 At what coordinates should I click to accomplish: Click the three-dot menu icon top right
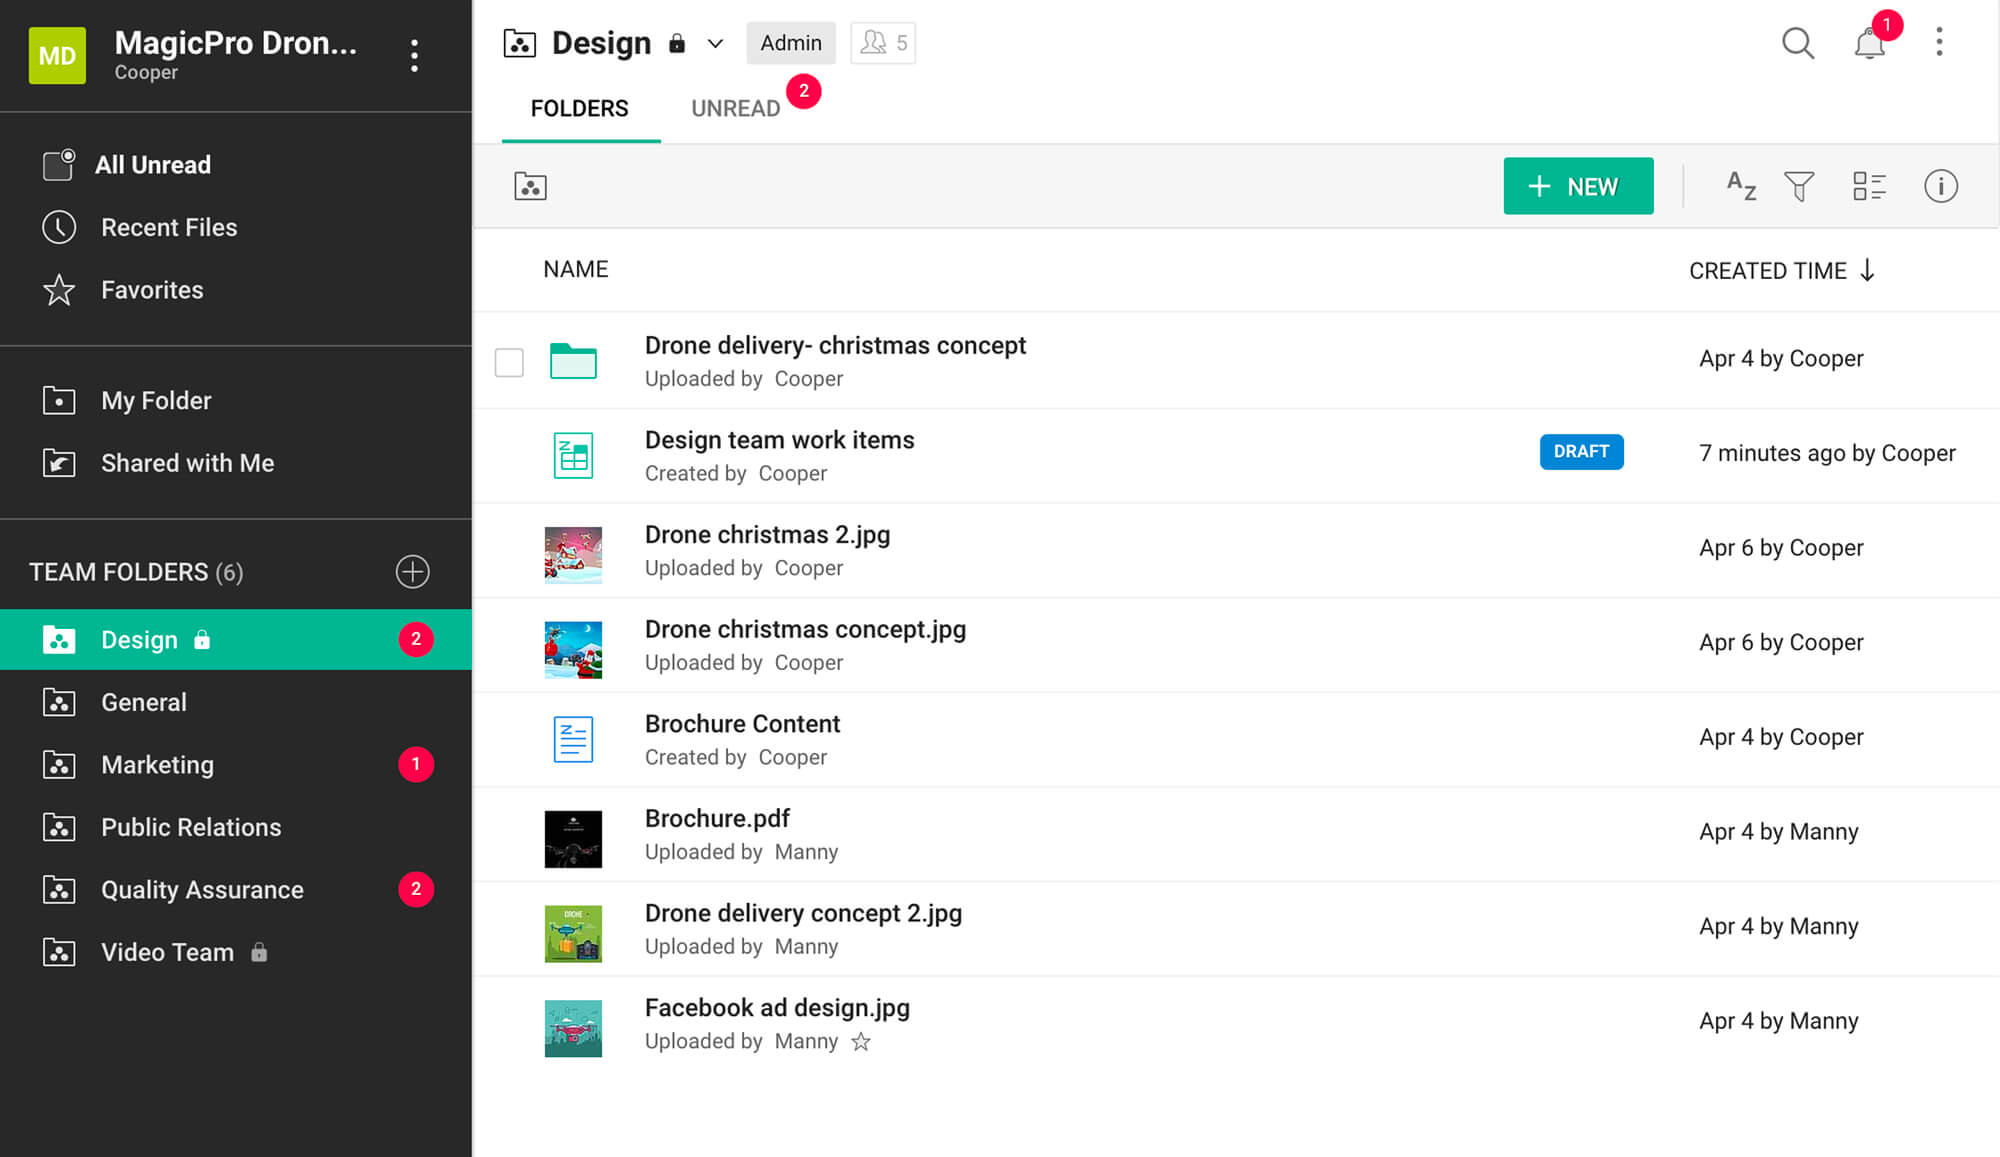1939,41
